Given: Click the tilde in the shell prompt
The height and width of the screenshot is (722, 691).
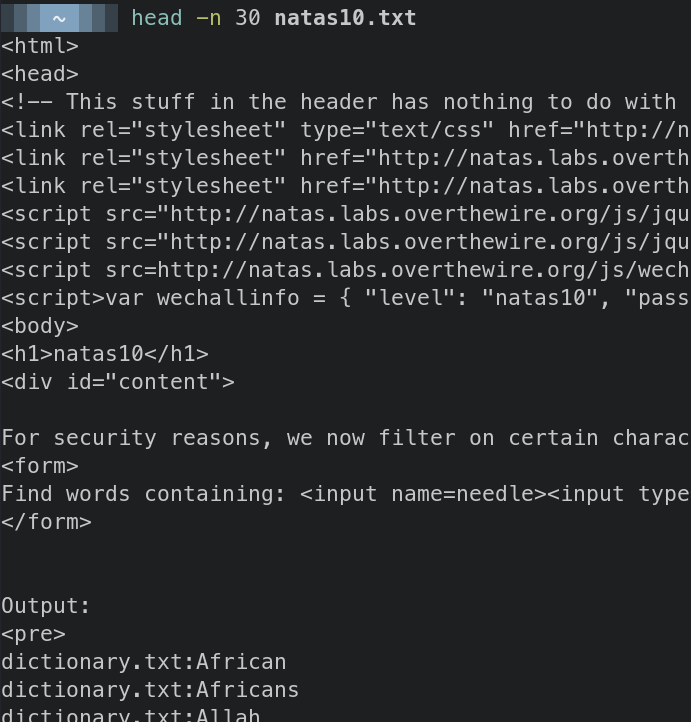Looking at the screenshot, I should coord(59,18).
